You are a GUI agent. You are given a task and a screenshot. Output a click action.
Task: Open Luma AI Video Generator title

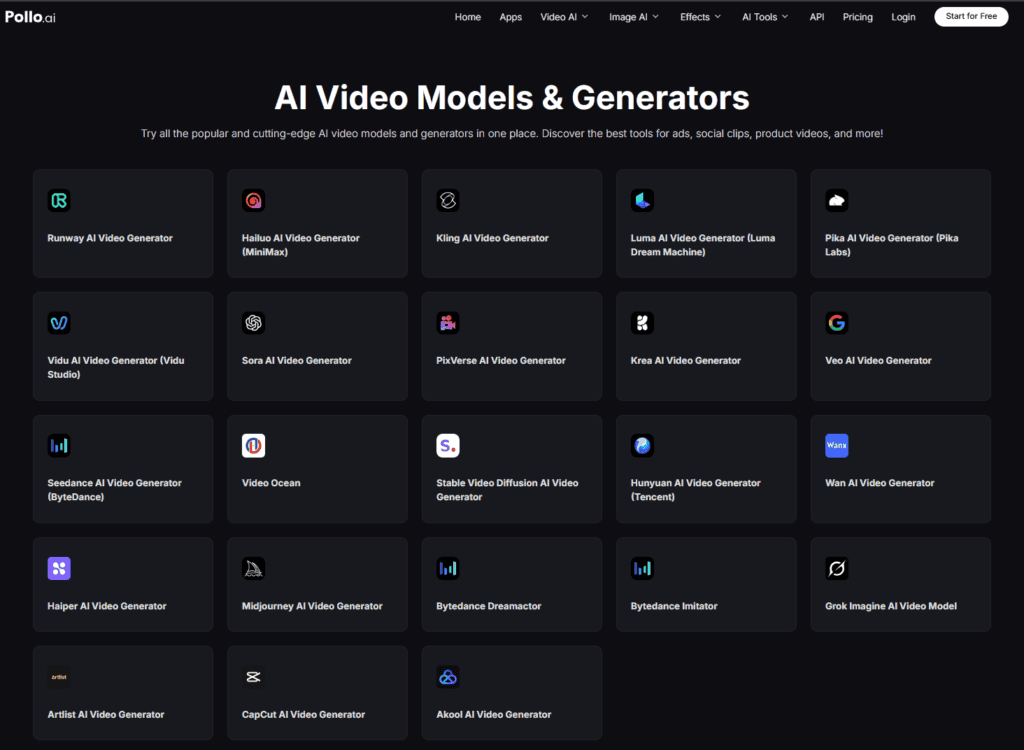(703, 245)
